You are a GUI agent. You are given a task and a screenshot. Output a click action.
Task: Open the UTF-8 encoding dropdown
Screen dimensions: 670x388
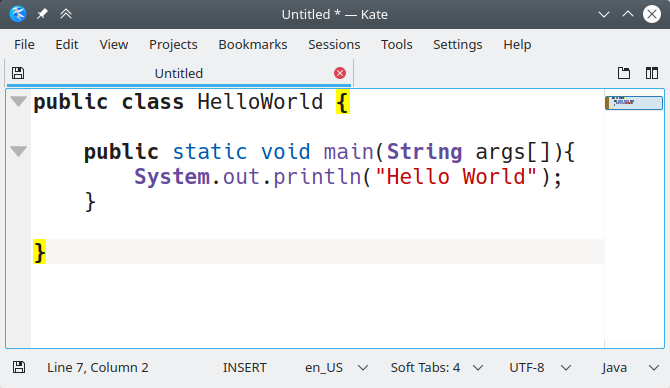(540, 367)
